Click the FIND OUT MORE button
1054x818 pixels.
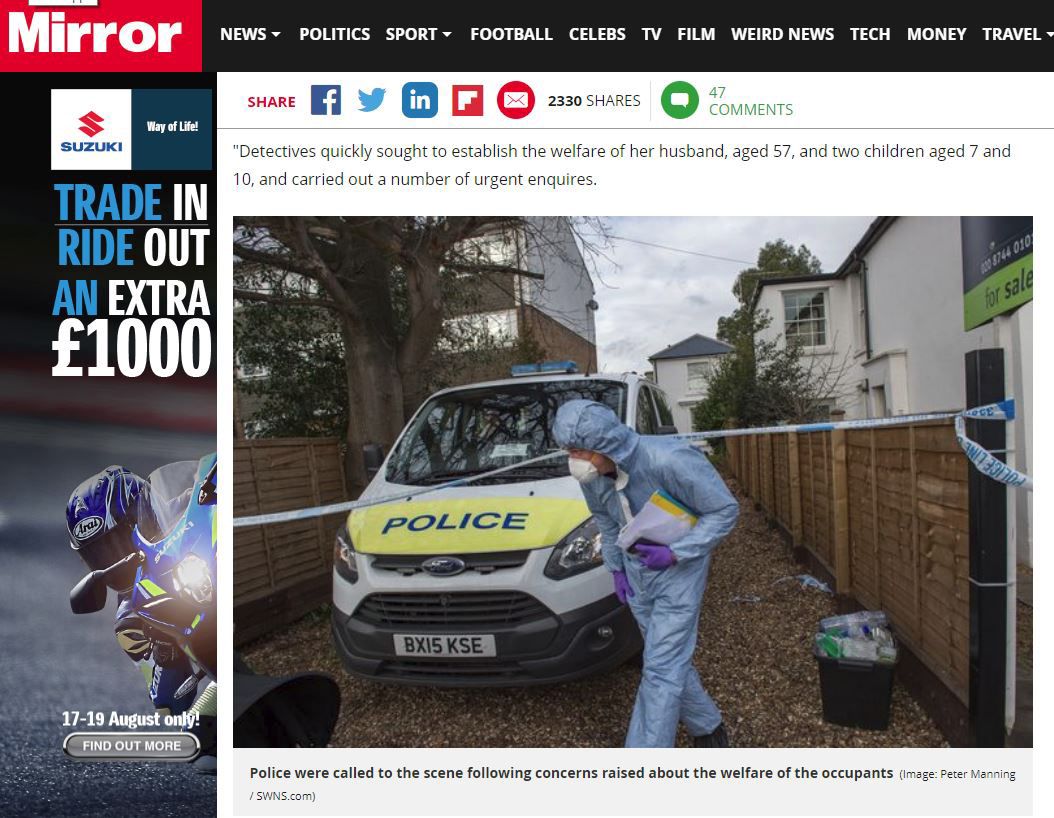132,745
